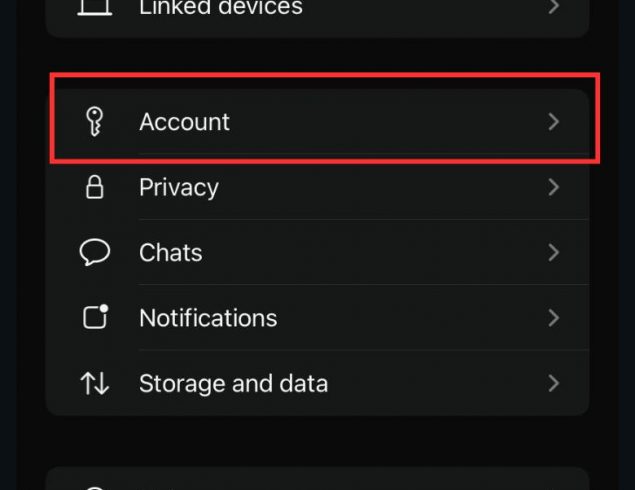Select the Privacy menu label

click(x=178, y=187)
